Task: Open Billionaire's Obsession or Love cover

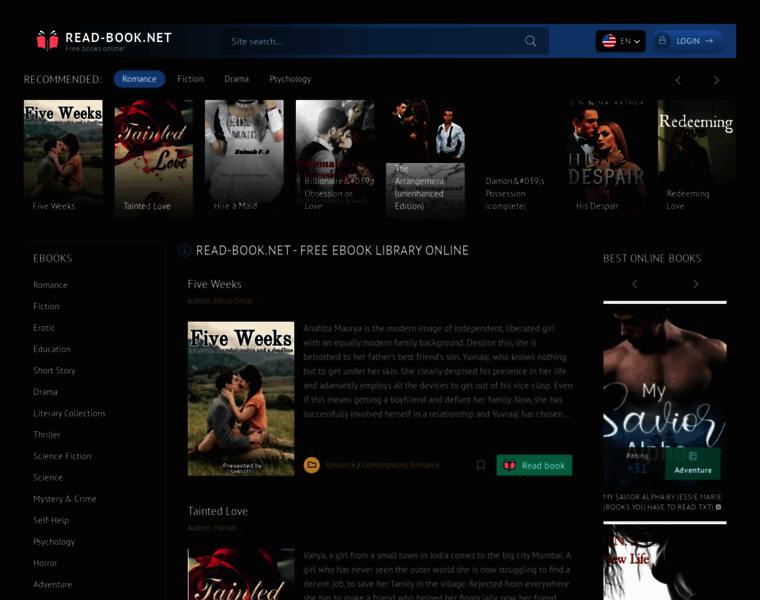Action: (x=335, y=158)
